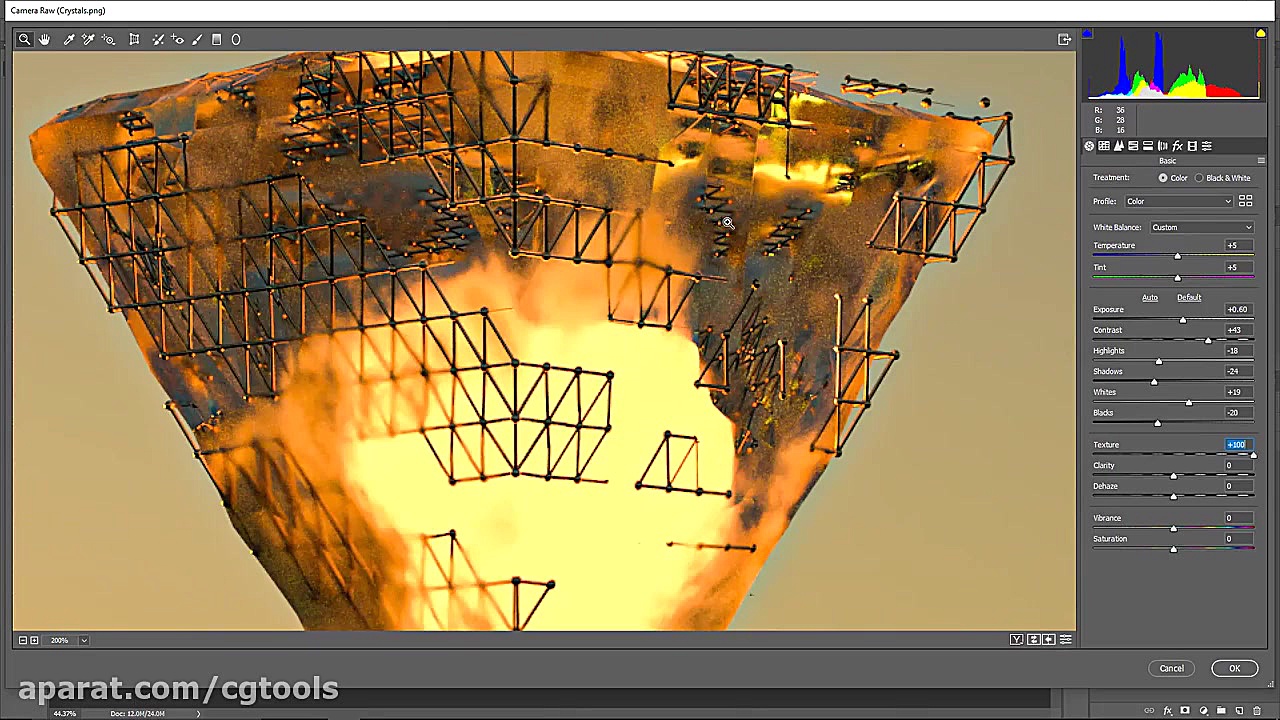This screenshot has width=1280, height=720.
Task: Open the Basic panel flyout menu
Action: coord(1261,161)
